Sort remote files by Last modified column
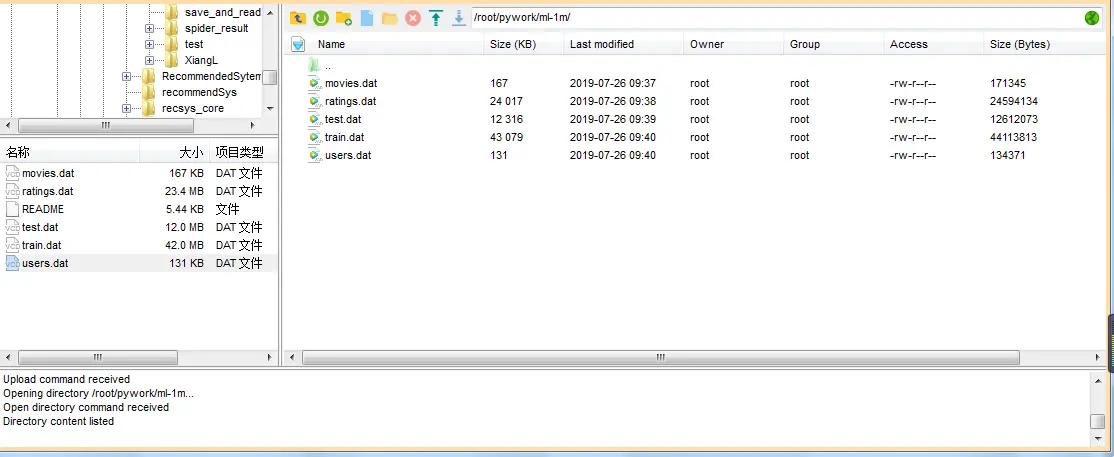1114x457 pixels. click(x=601, y=44)
